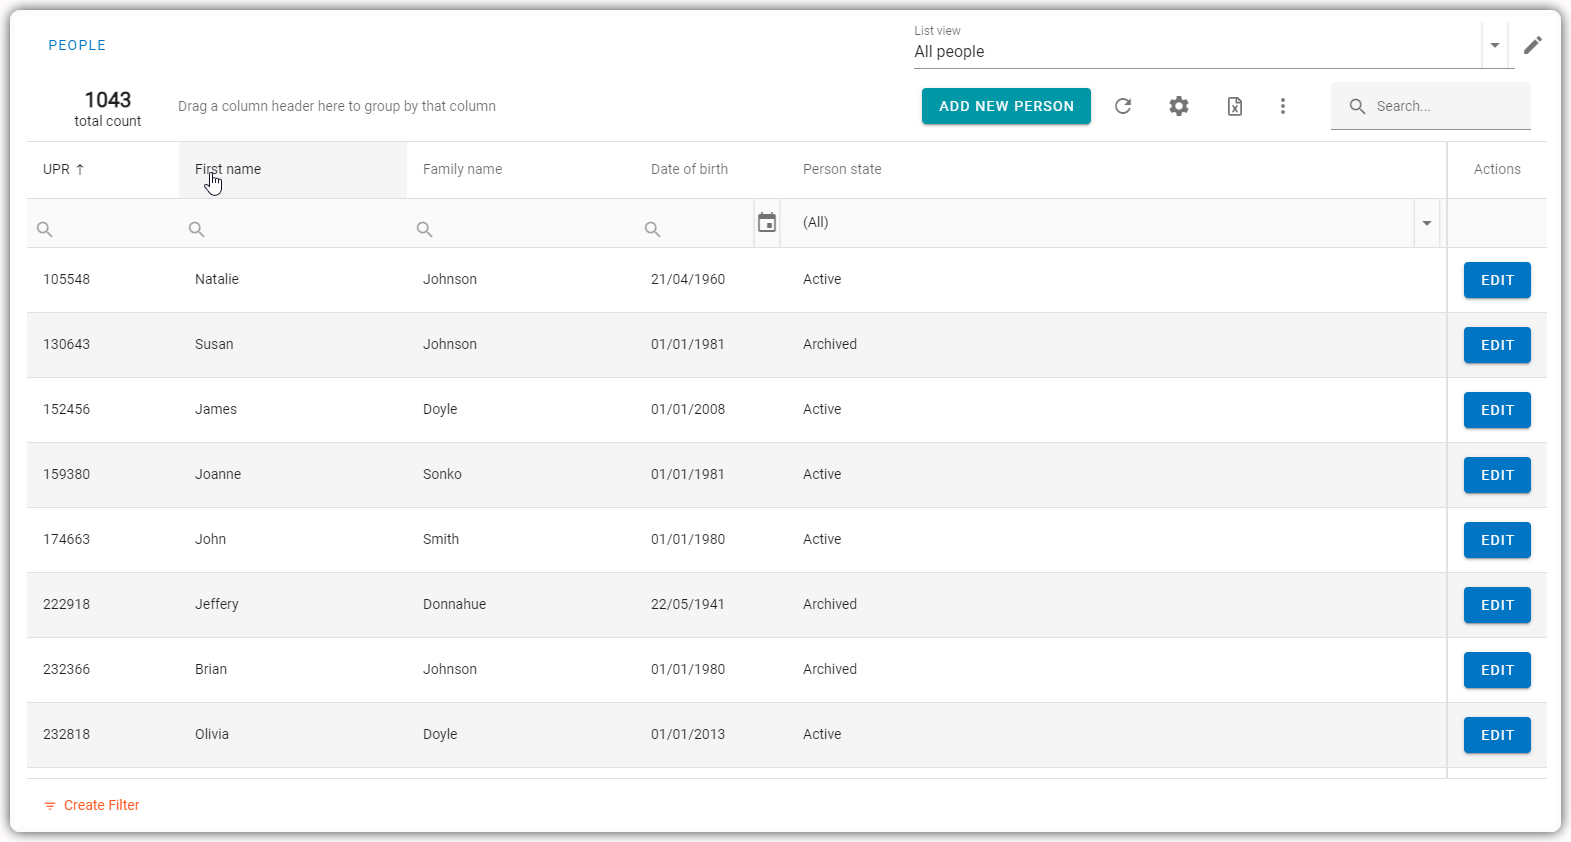1571x842 pixels.
Task: Click first name Natalie
Action: pyautogui.click(x=217, y=279)
